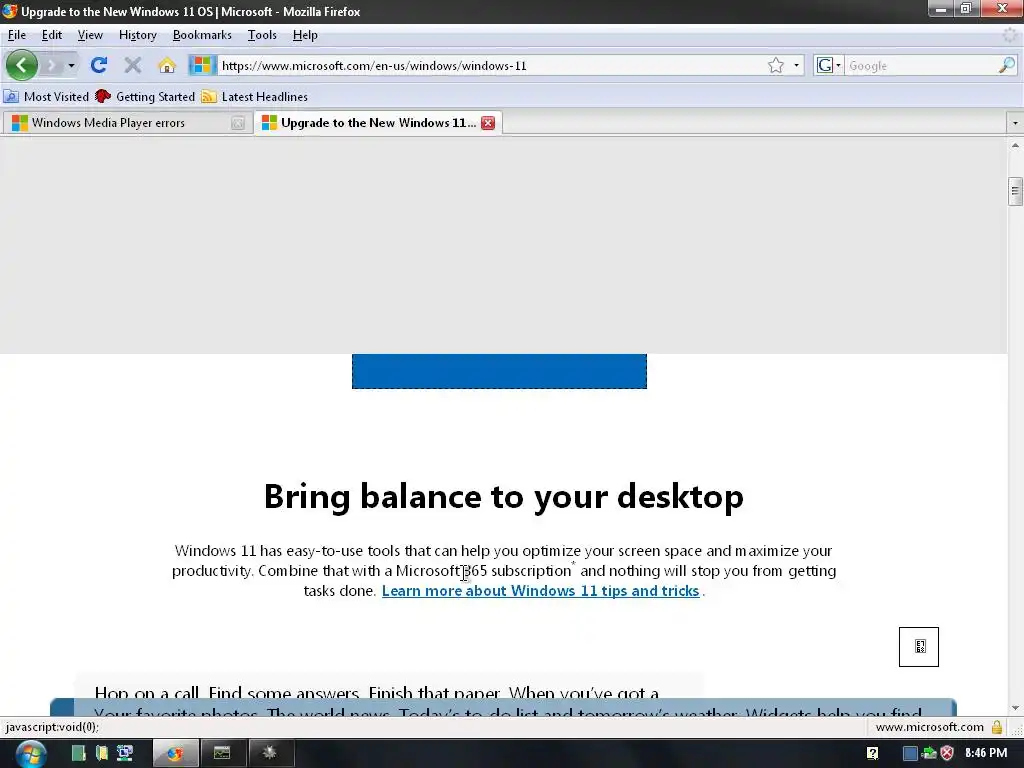This screenshot has width=1024, height=768.
Task: Open the Tools menu
Action: tap(262, 35)
